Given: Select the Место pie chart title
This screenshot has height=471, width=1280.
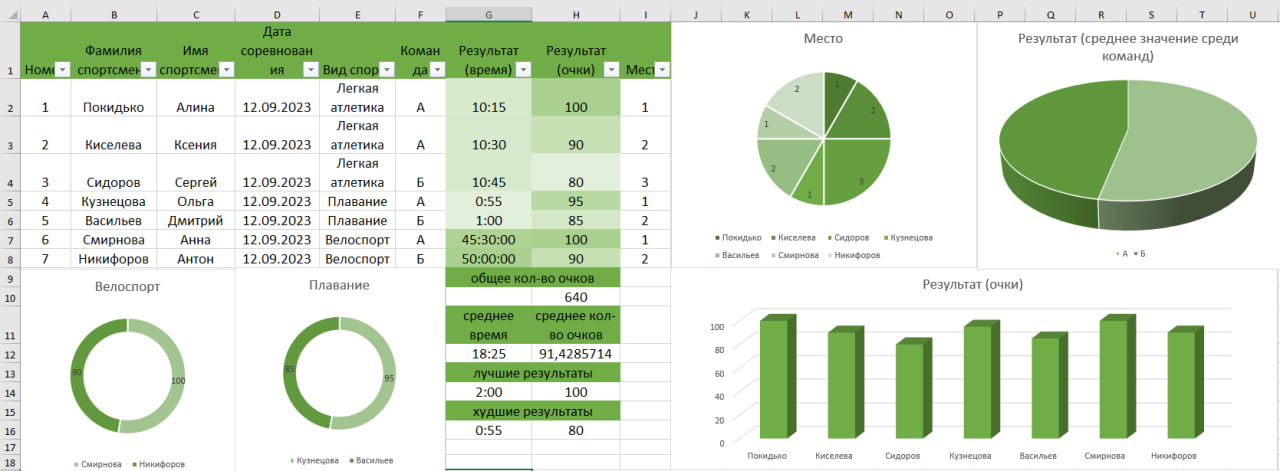Looking at the screenshot, I should (x=823, y=38).
